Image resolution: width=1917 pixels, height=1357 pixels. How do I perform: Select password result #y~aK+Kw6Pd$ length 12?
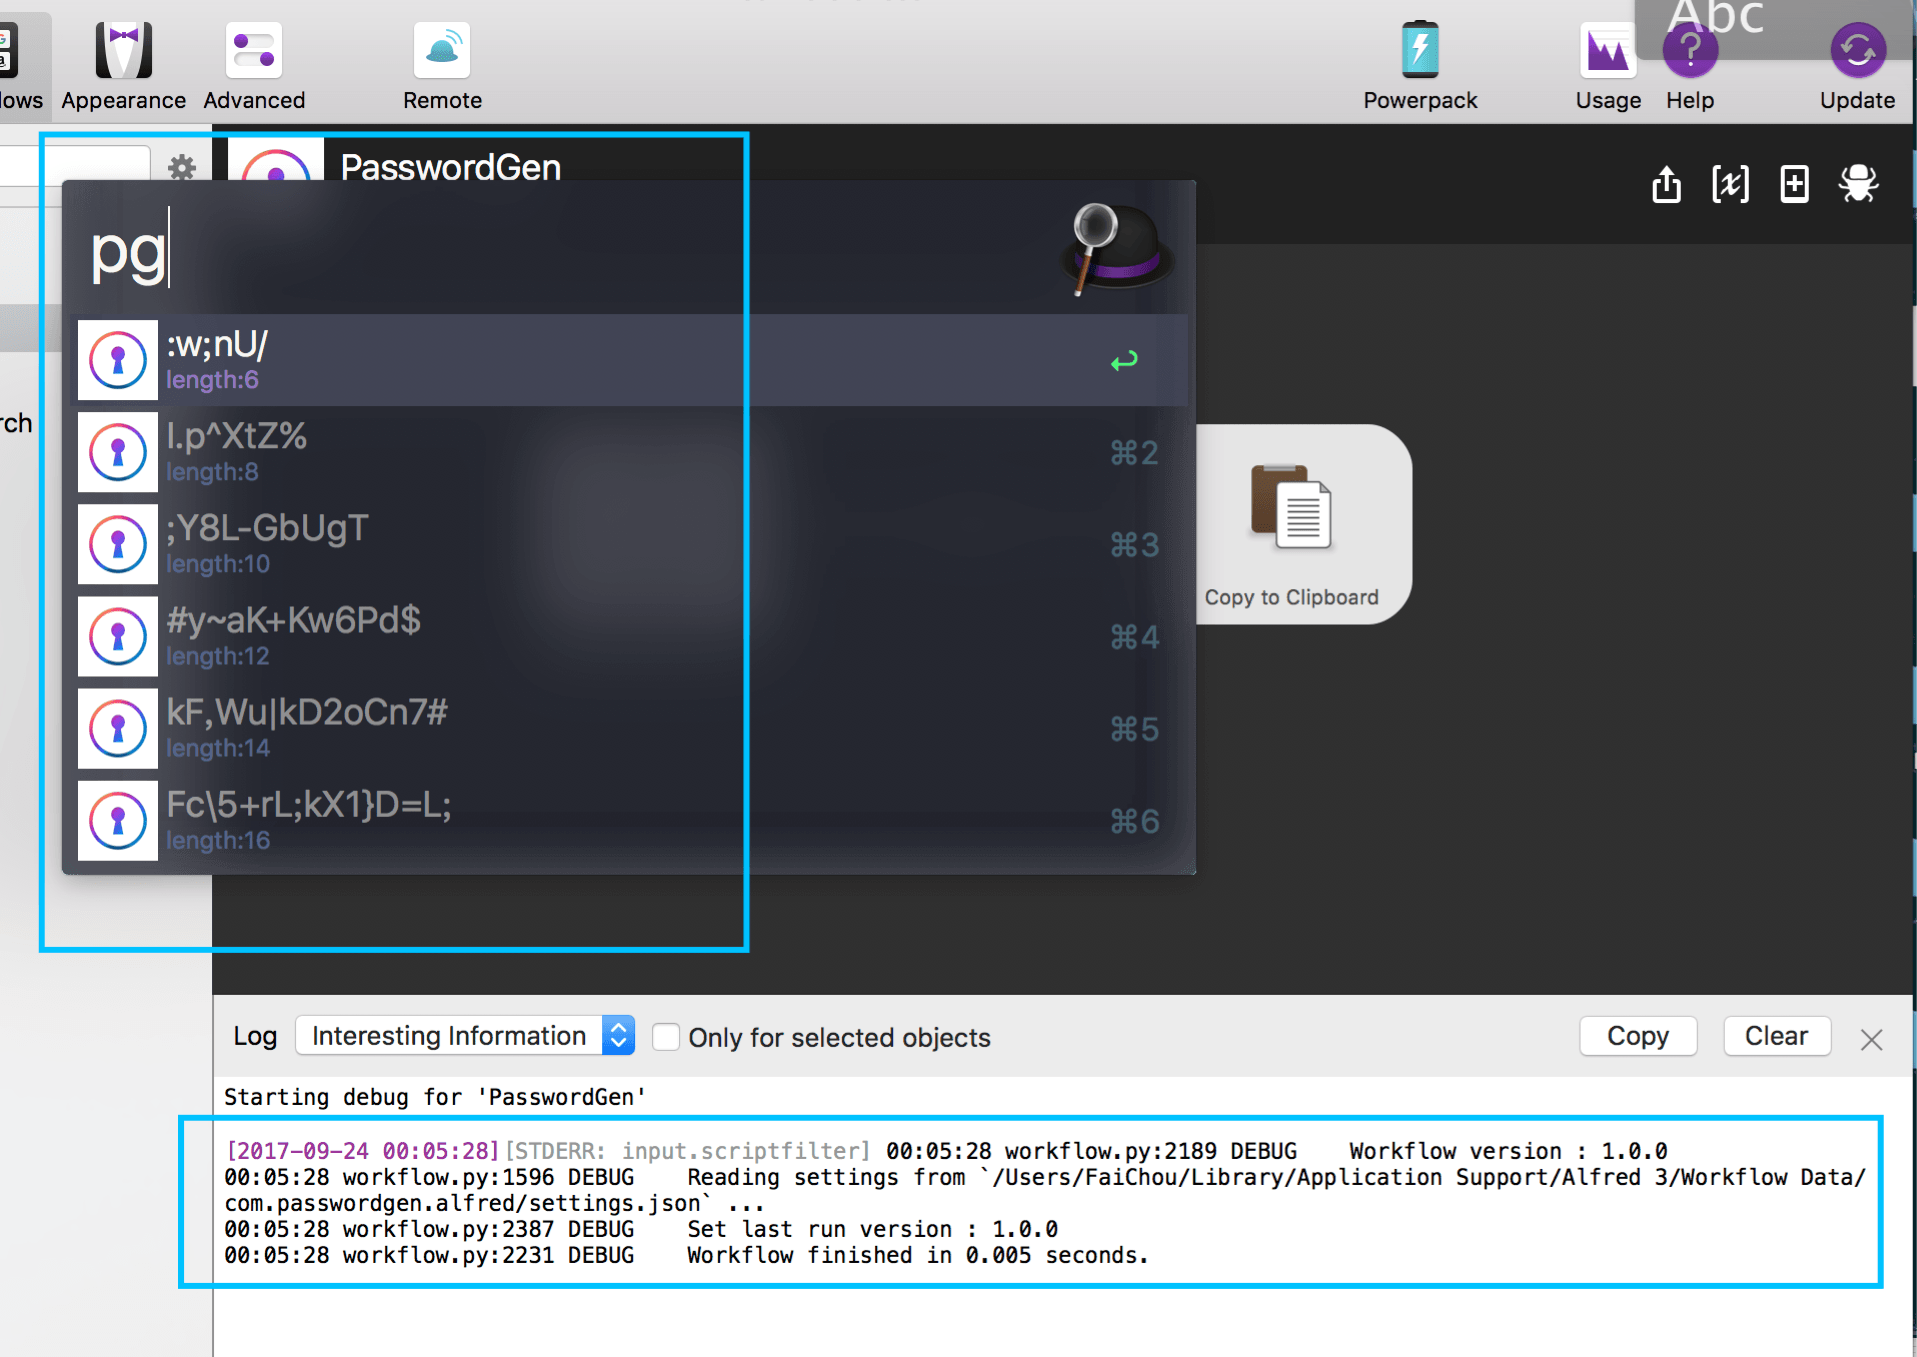coord(632,636)
